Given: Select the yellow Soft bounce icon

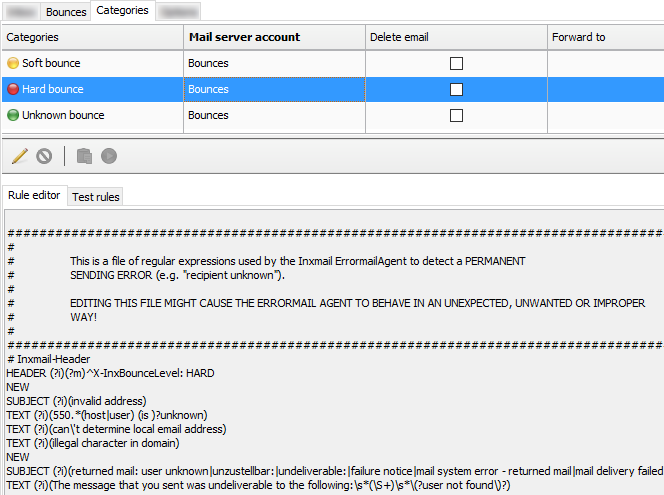Looking at the screenshot, I should pos(13,63).
